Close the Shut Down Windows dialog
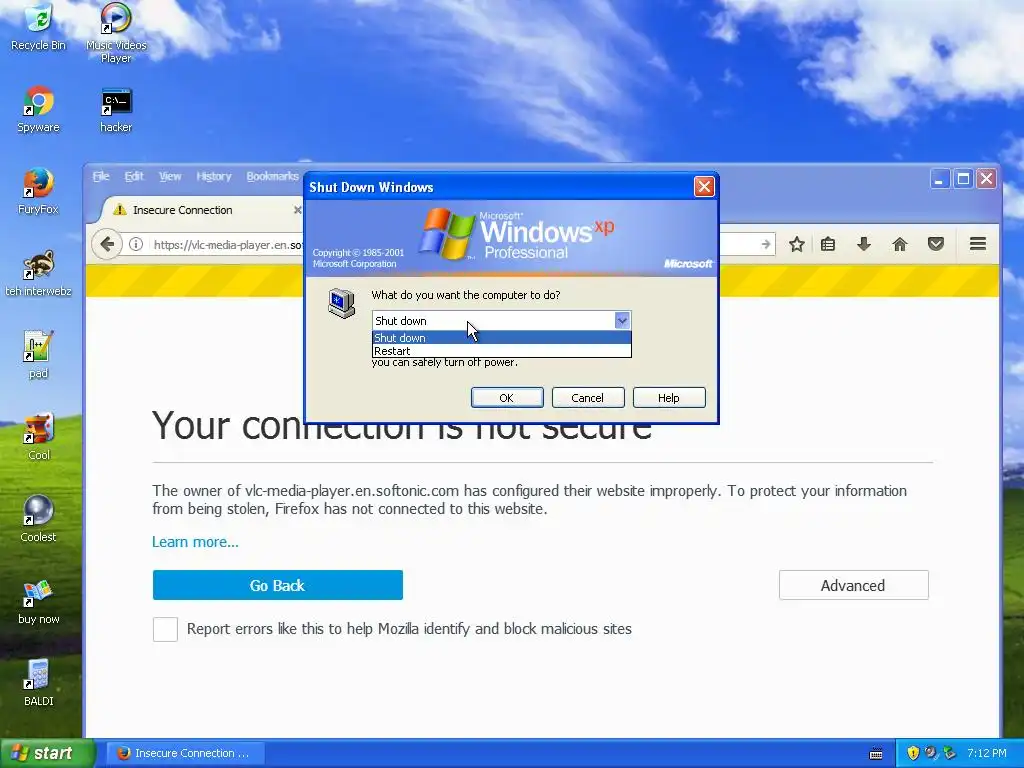The image size is (1024, 768). tap(704, 187)
